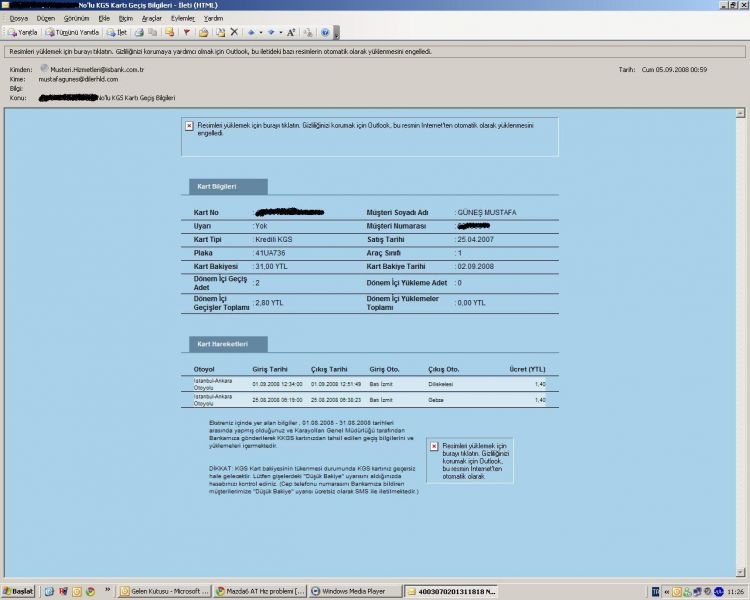
Task: Click the Ücret (YTL) column header
Action: 527,369
